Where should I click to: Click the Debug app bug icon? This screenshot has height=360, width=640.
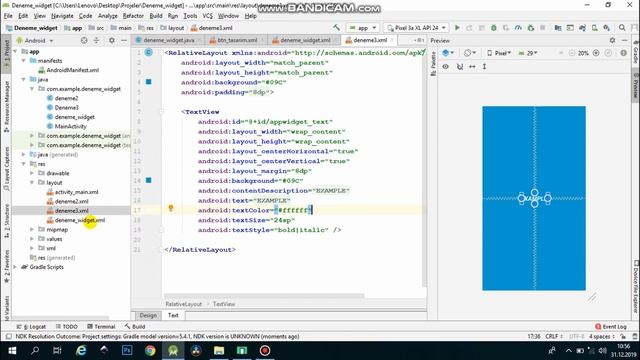click(x=493, y=28)
